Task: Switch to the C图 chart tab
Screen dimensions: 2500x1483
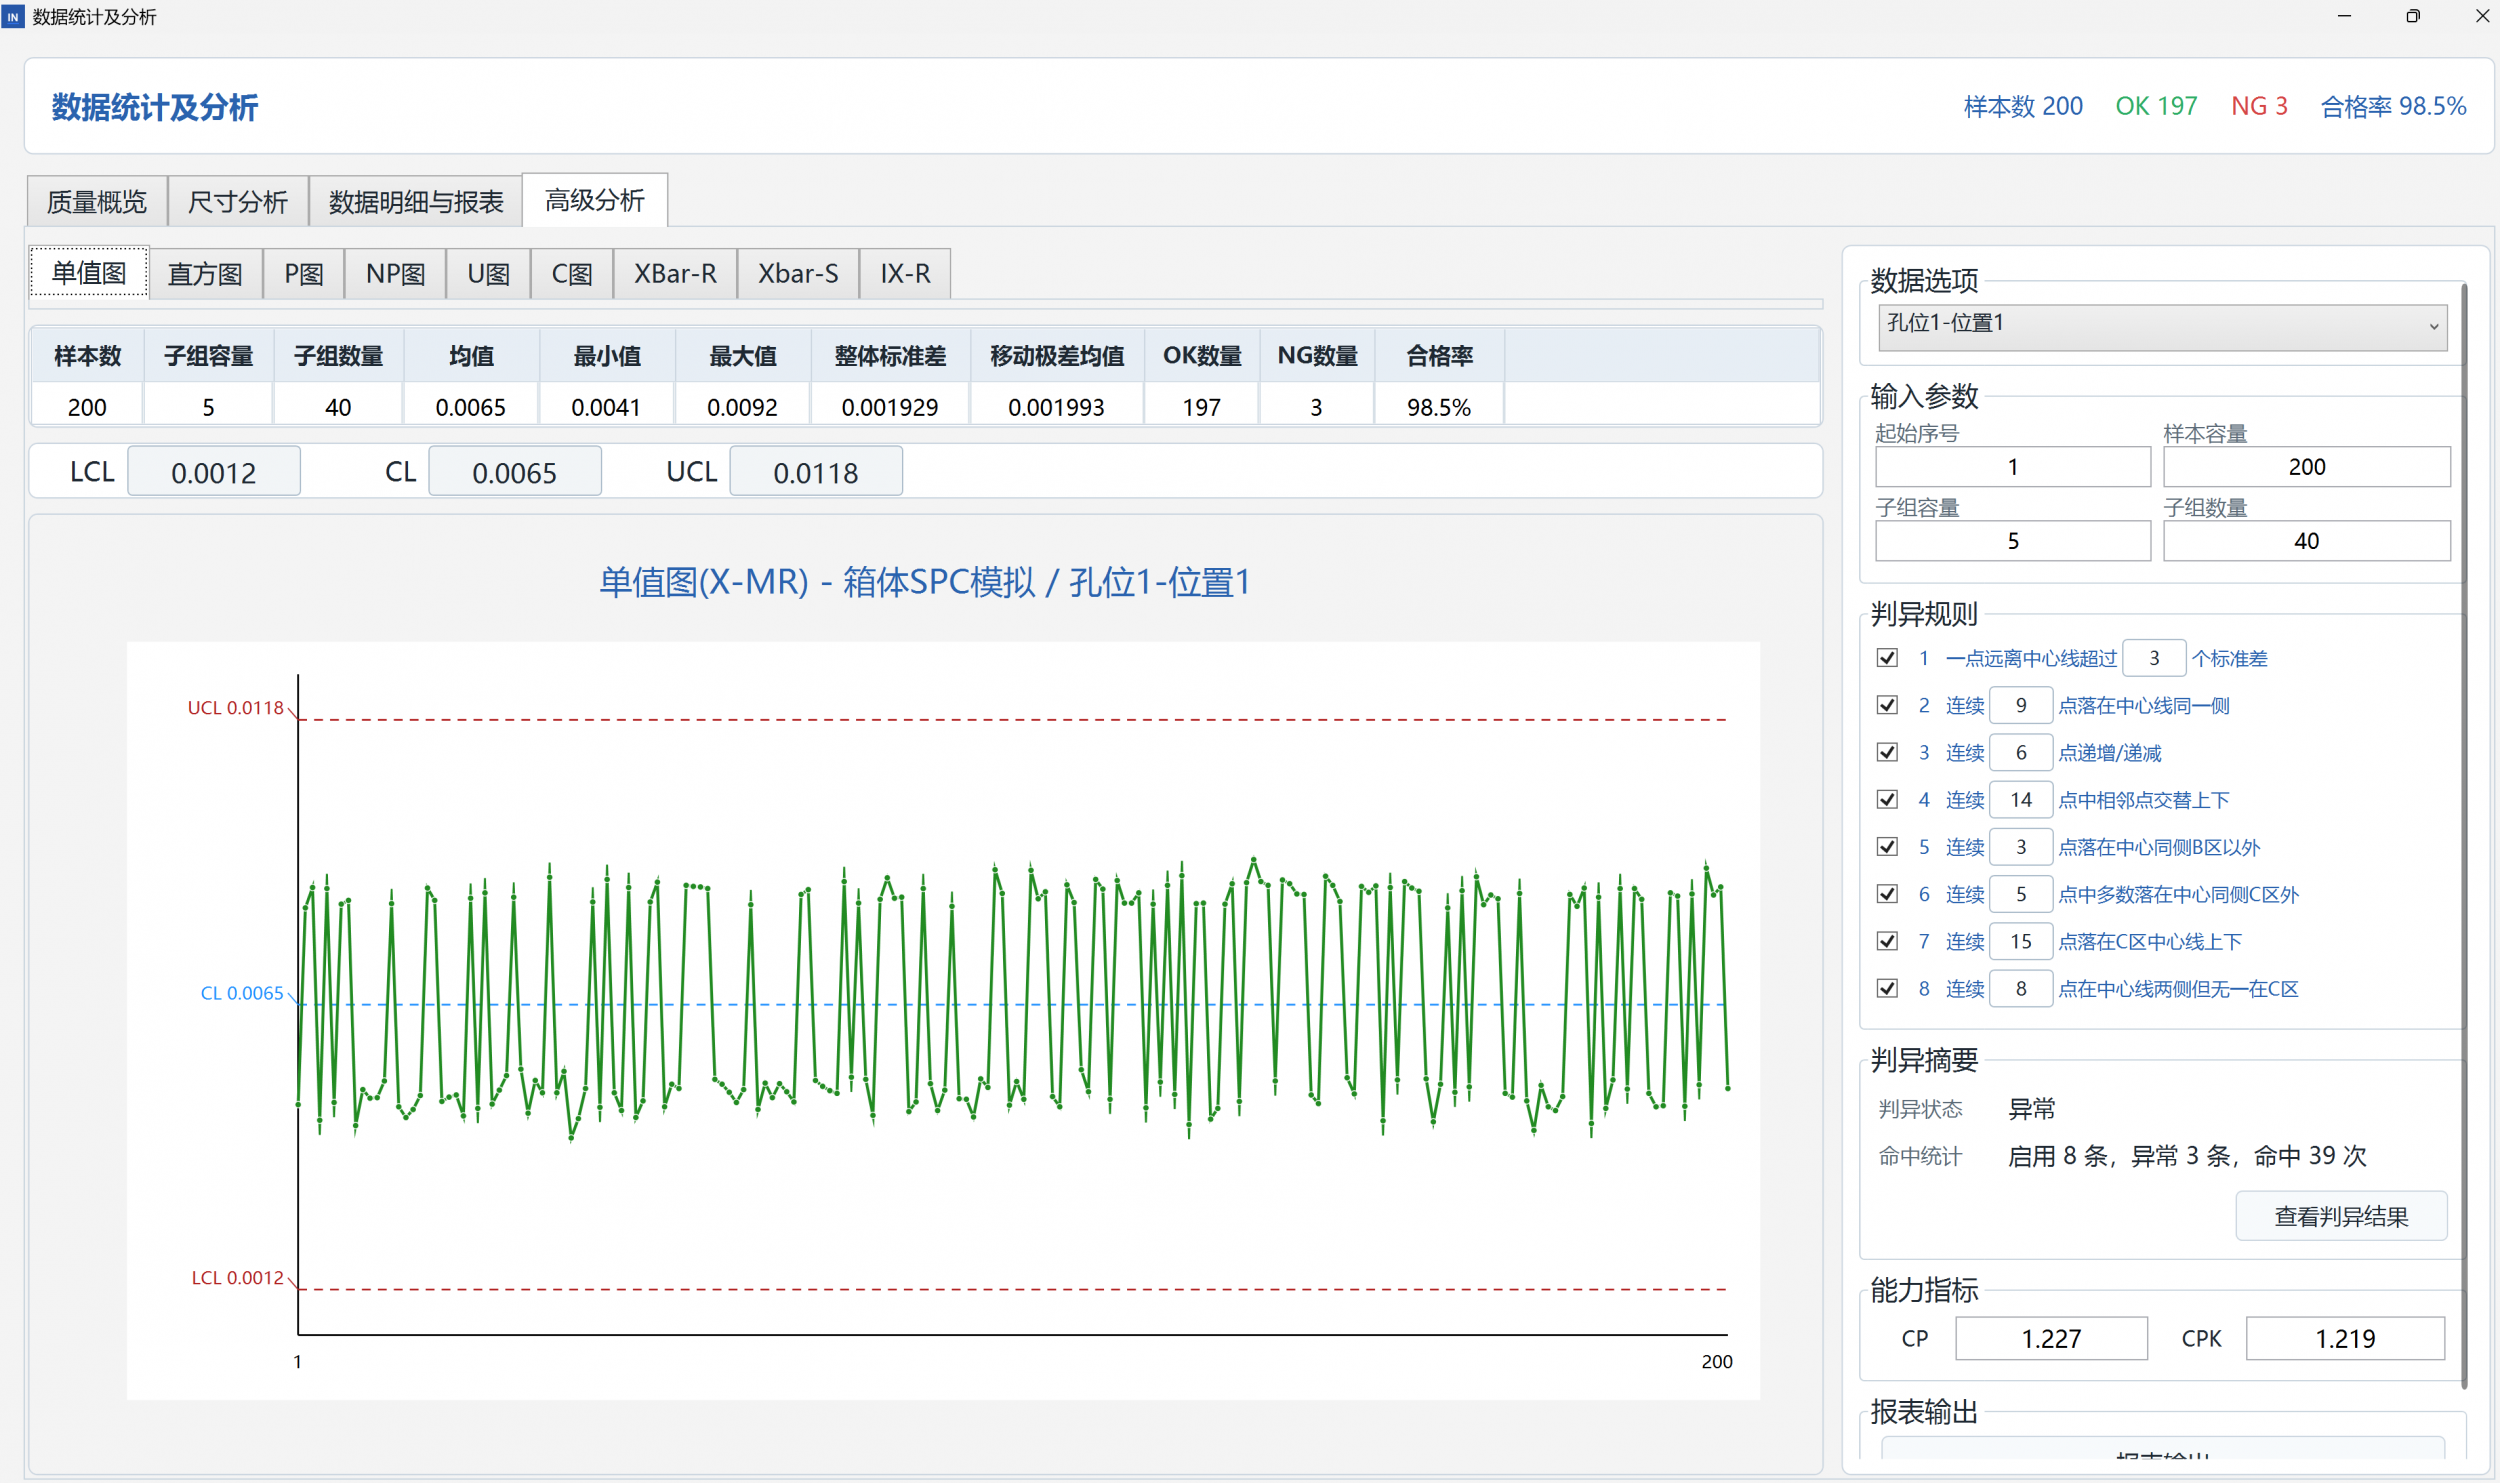Action: point(572,273)
